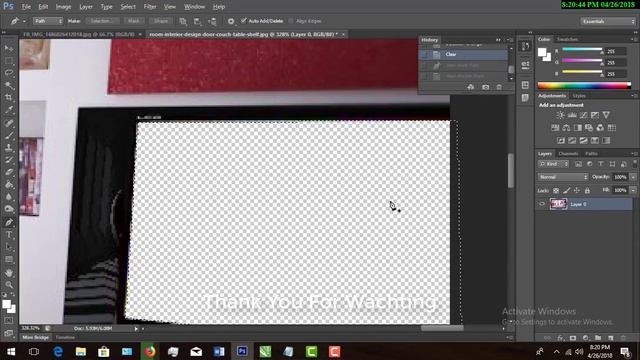640x360 pixels.
Task: Add a Color Balance adjustment
Action: pos(566,128)
